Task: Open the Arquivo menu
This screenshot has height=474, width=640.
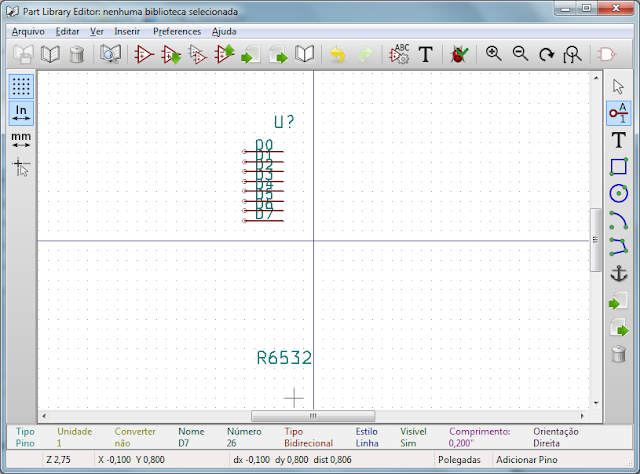Action: [28, 31]
